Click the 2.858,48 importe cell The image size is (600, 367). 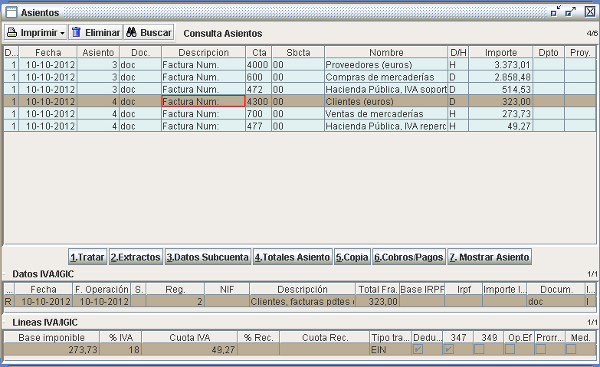click(x=501, y=77)
